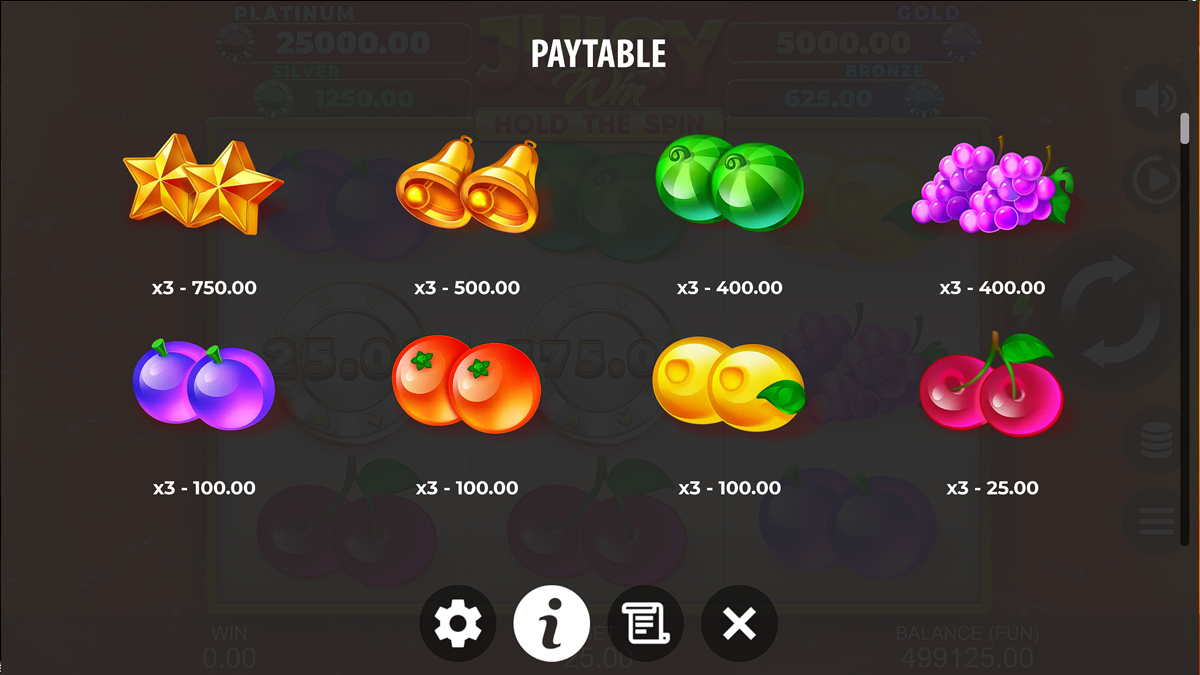Screen dimensions: 1200x675
Task: Mute sound with the speaker icon
Action: pos(1156,98)
